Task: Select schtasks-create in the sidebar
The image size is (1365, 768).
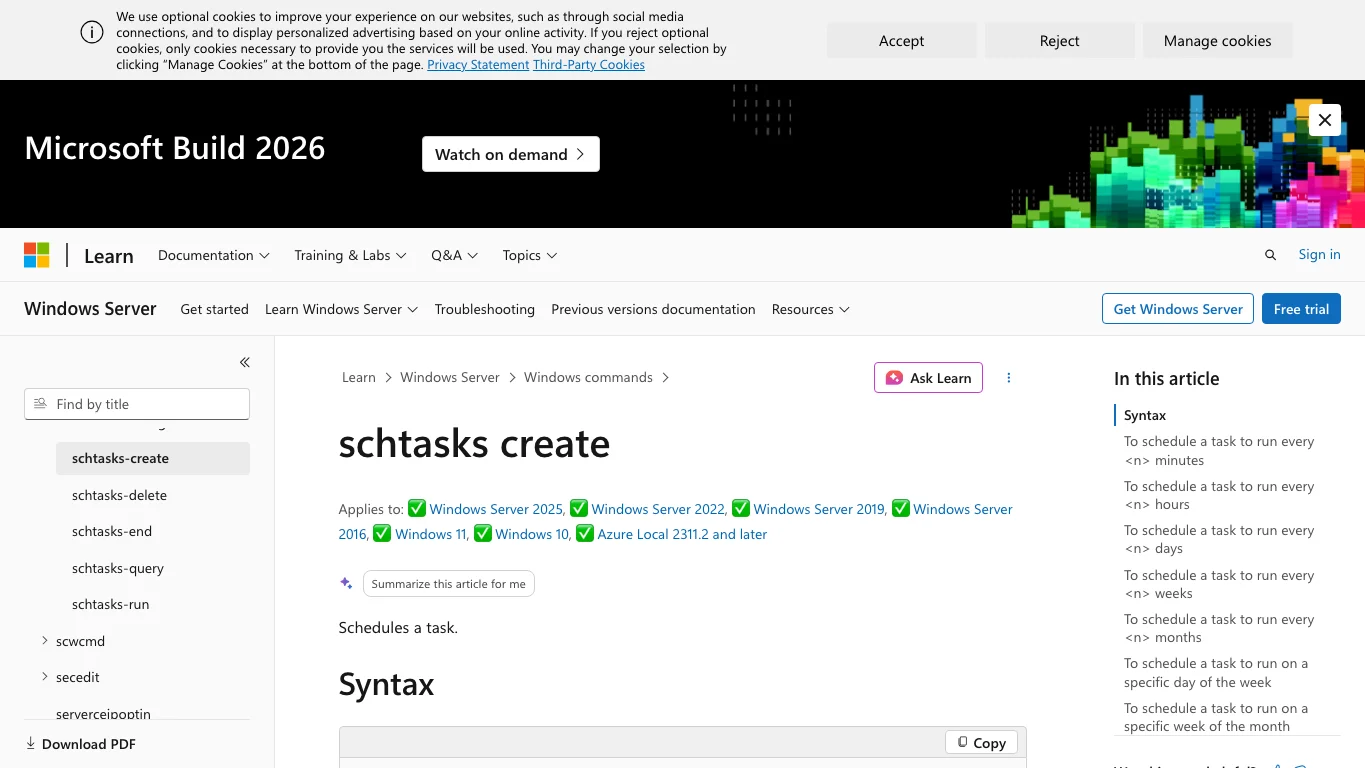Action: tap(153, 458)
